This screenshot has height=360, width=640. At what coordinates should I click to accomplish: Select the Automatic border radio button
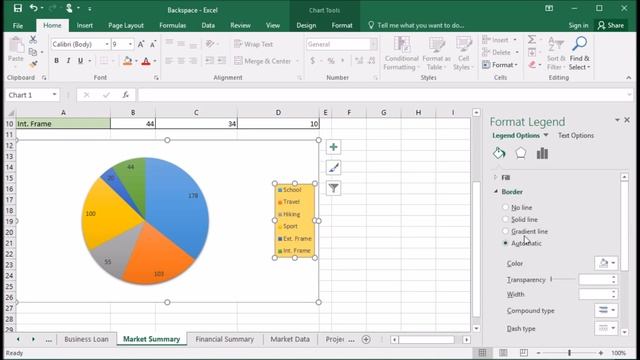pyautogui.click(x=505, y=243)
